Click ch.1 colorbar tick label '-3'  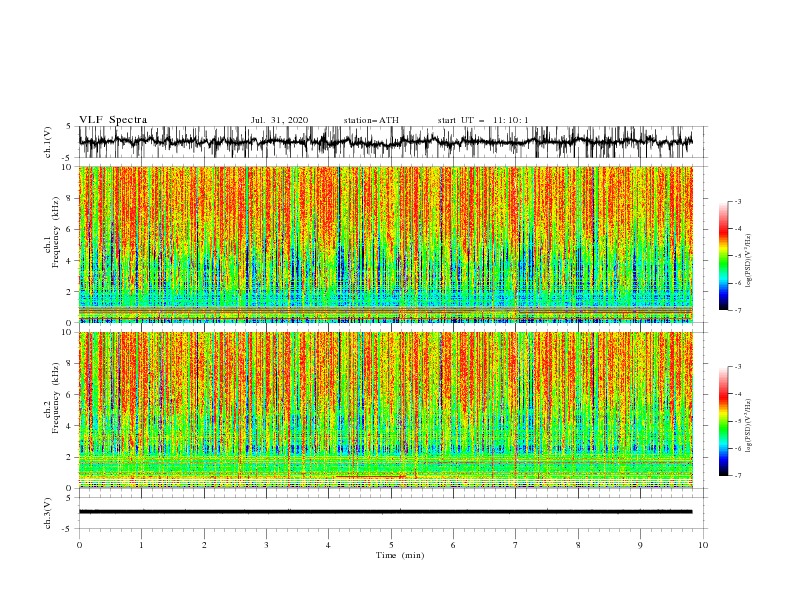pos(737,201)
